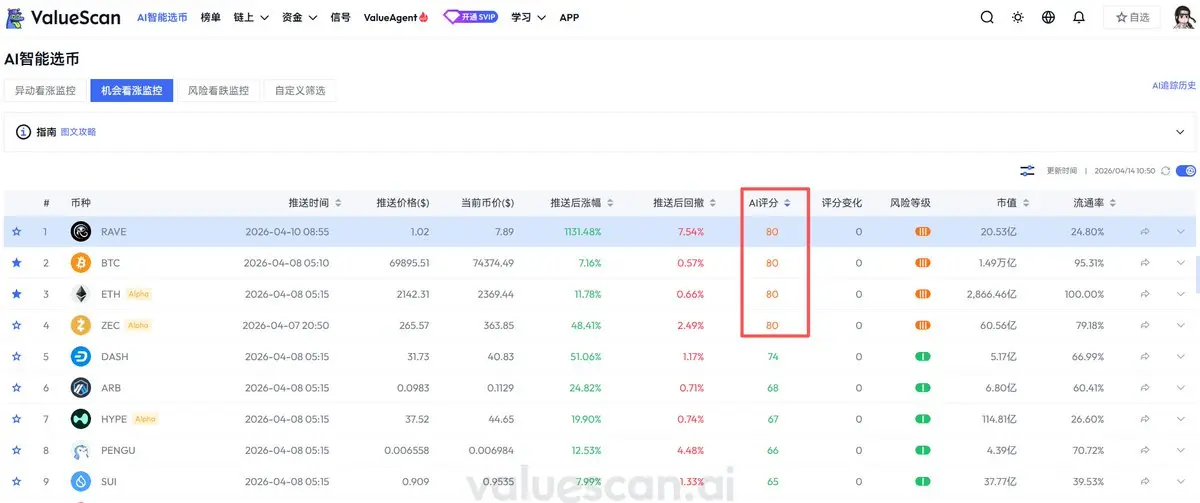Viewport: 1200px width, 503px height.
Task: Open the 自定义筛选 tab
Action: [300, 90]
